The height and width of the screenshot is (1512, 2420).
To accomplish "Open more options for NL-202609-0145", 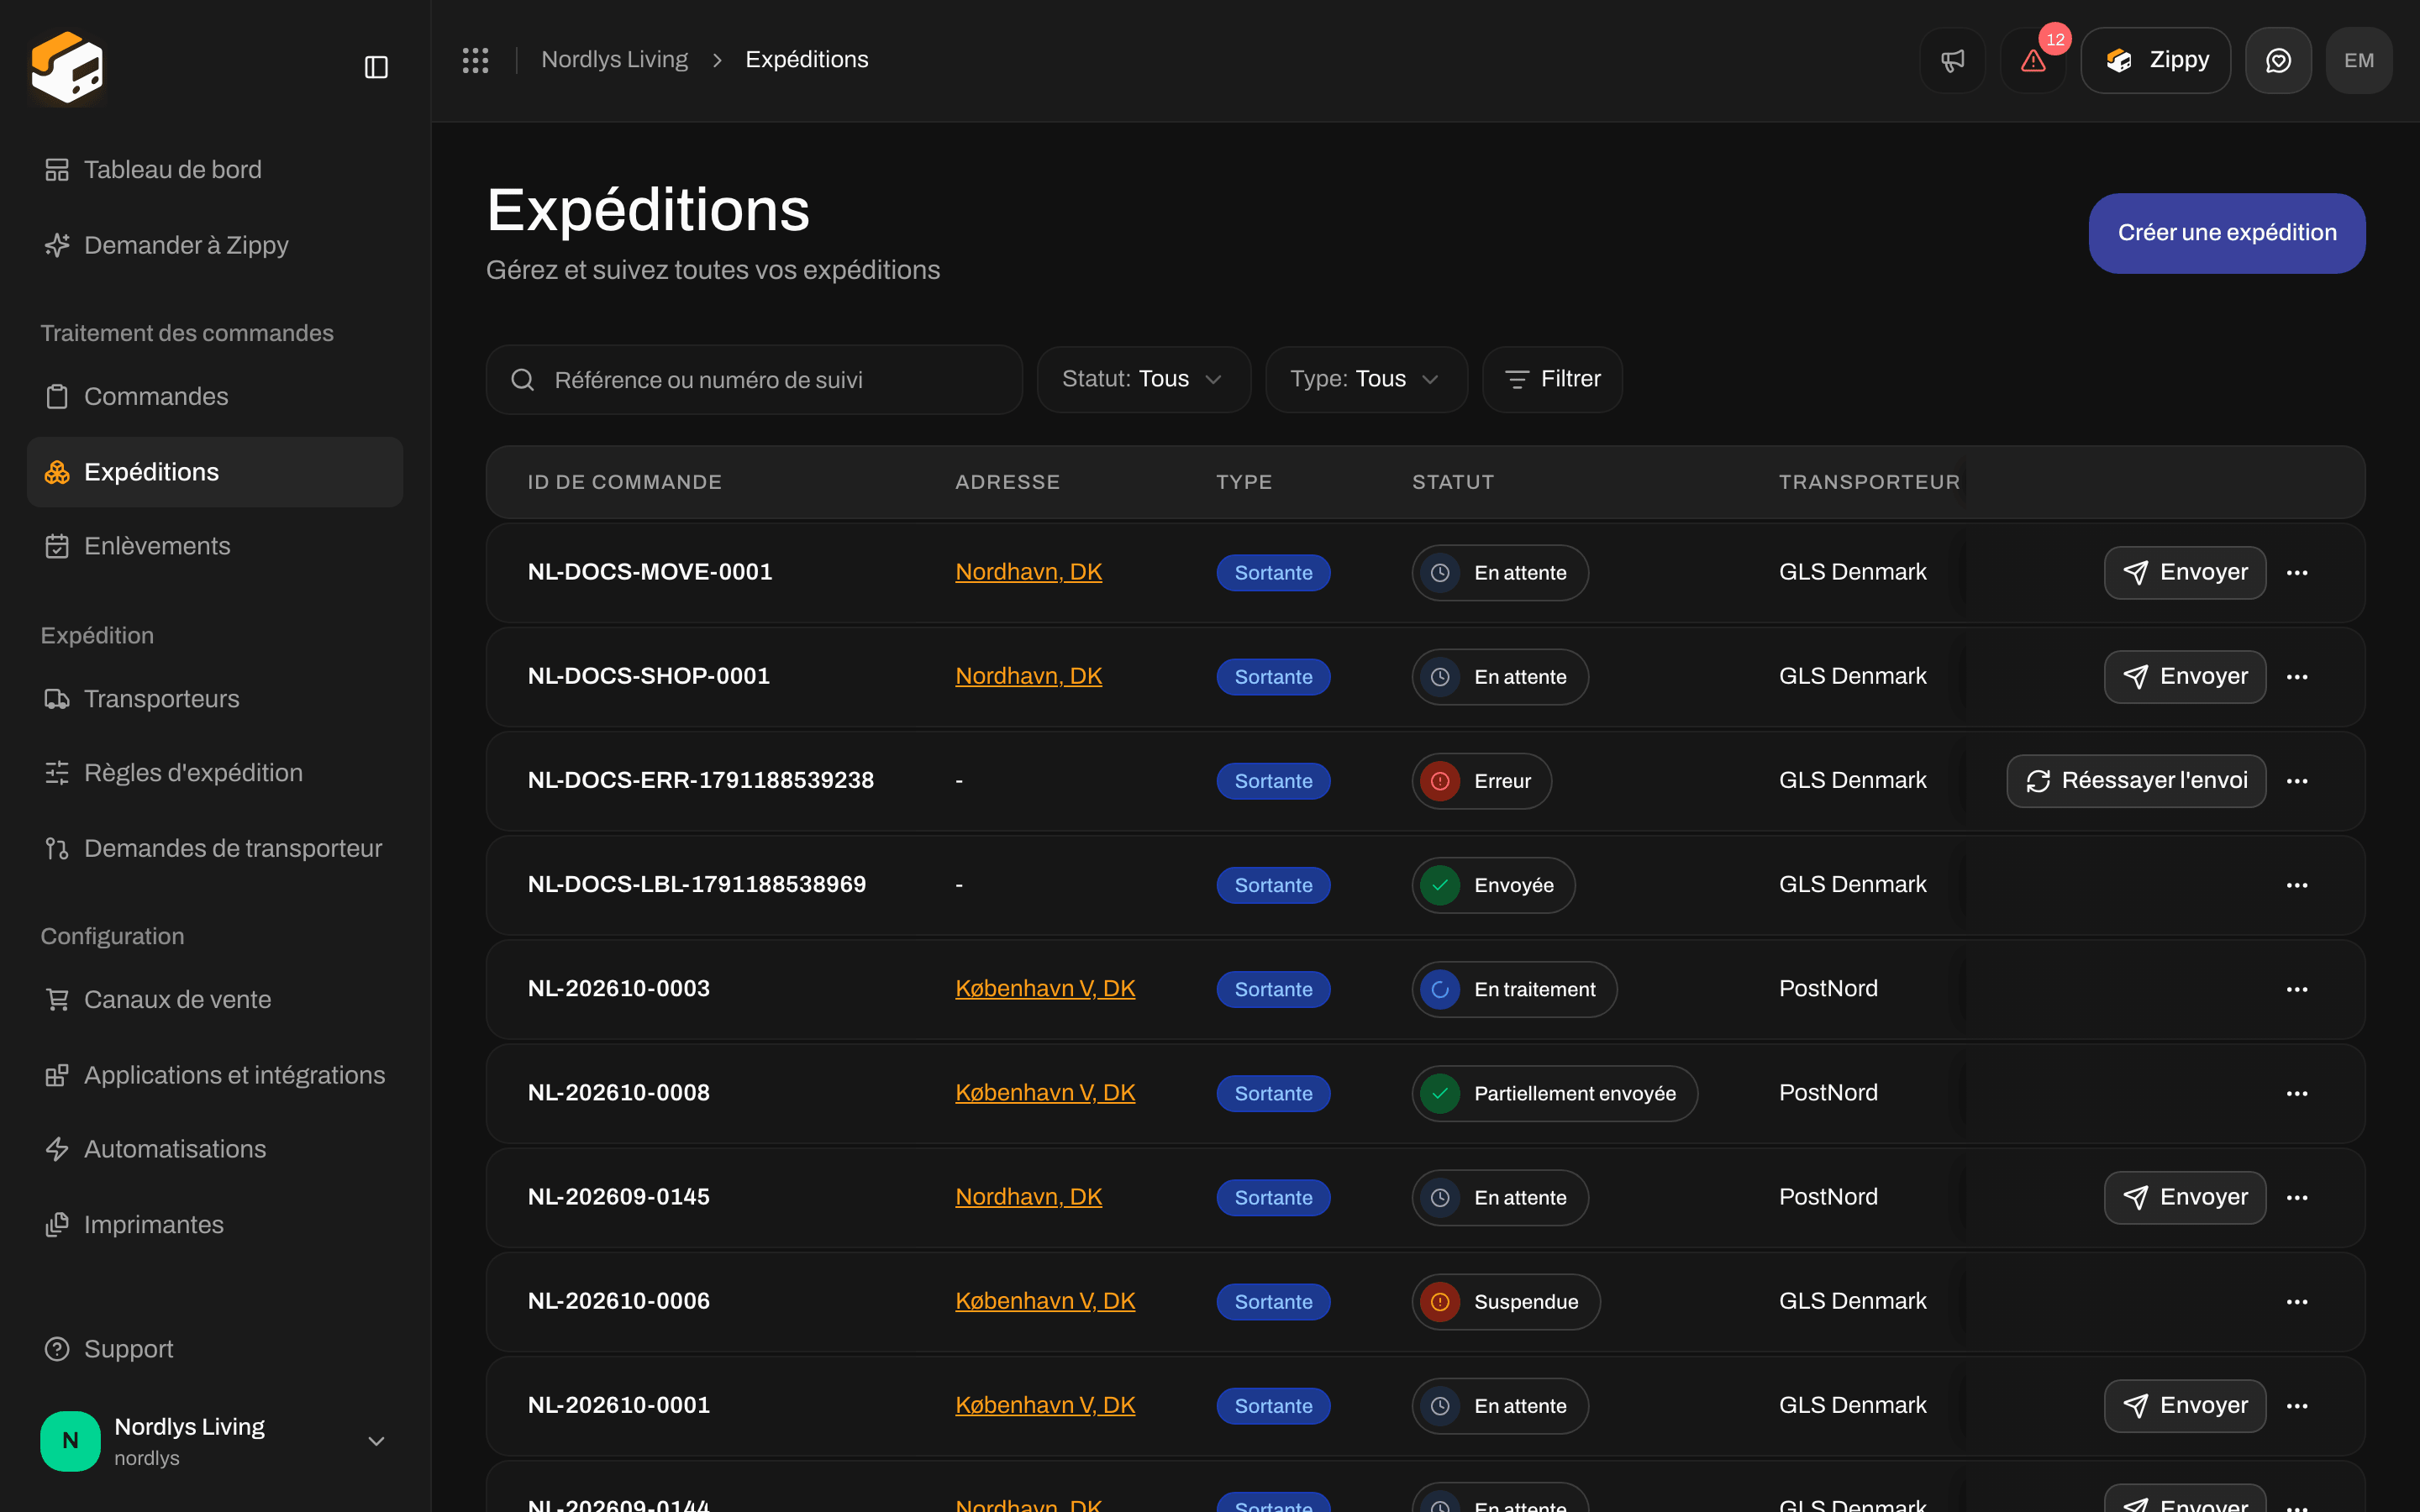I will (2297, 1197).
